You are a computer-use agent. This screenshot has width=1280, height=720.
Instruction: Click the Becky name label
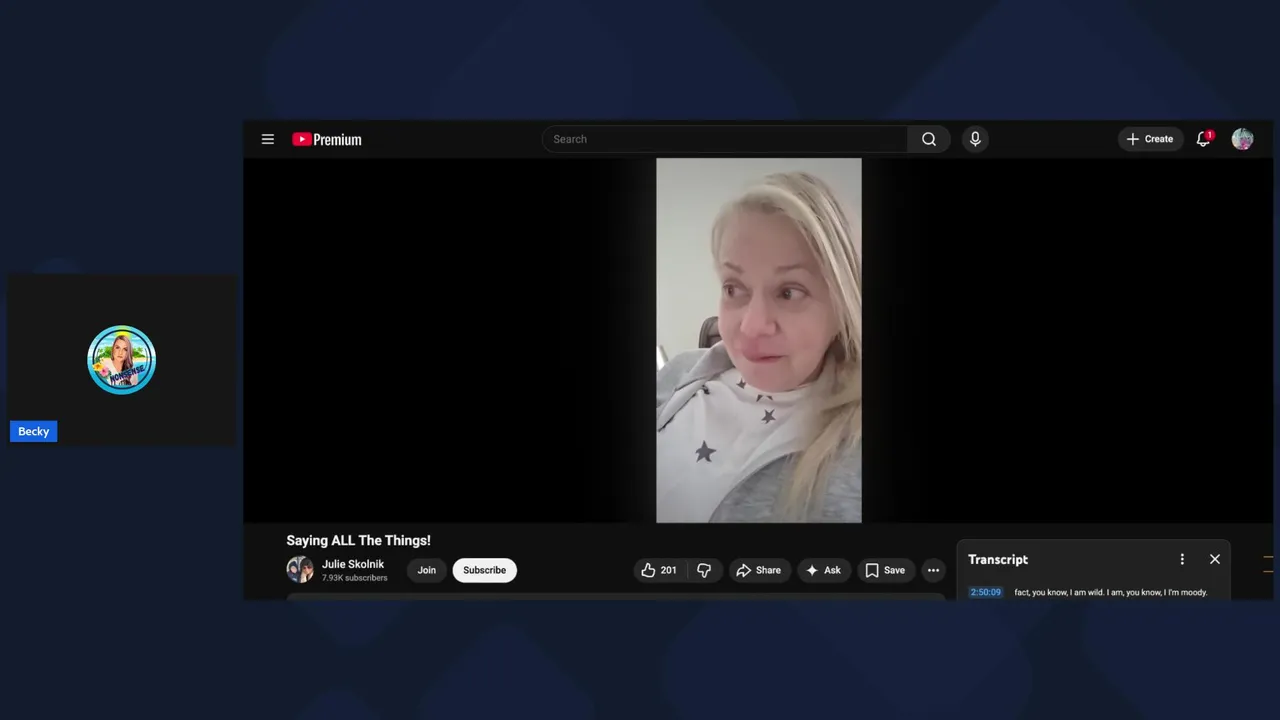click(x=33, y=431)
